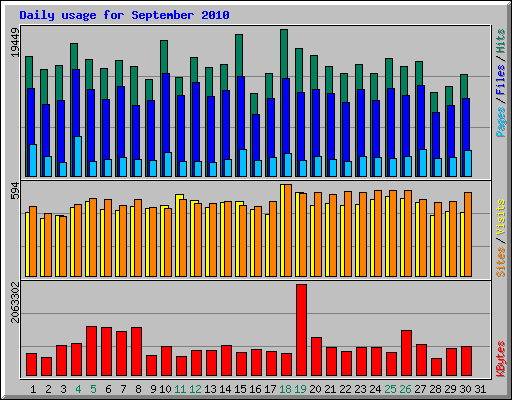Click the 'Pages' legend label
The height and width of the screenshot is (400, 512).
500,122
